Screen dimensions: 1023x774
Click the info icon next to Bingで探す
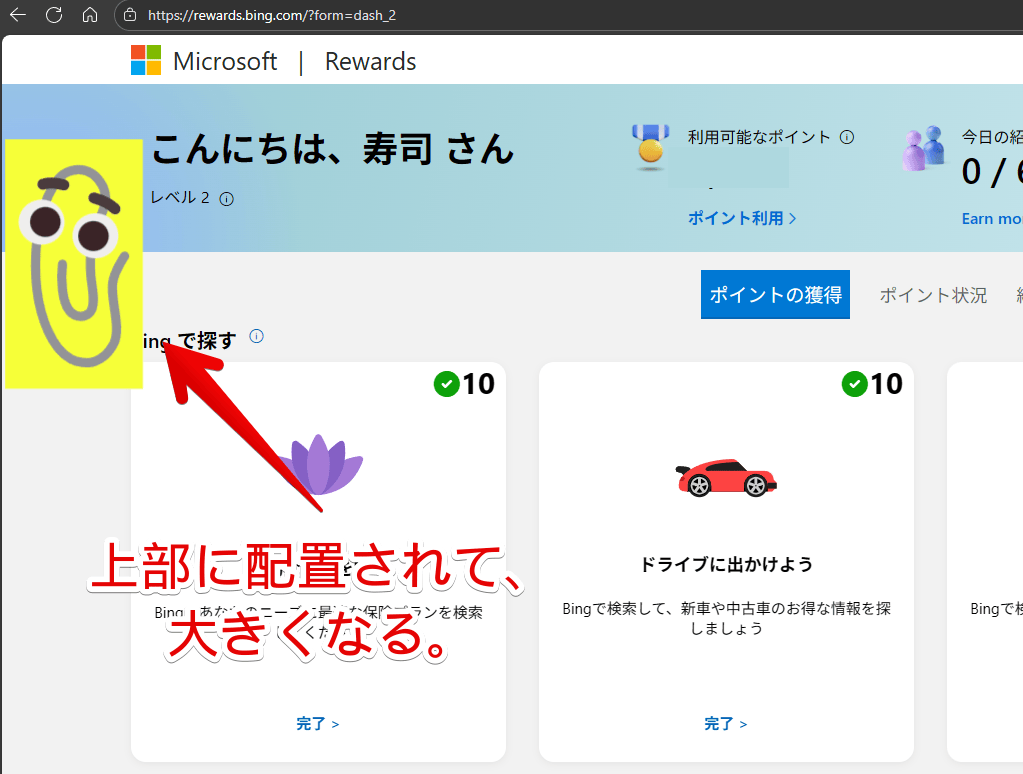point(256,336)
